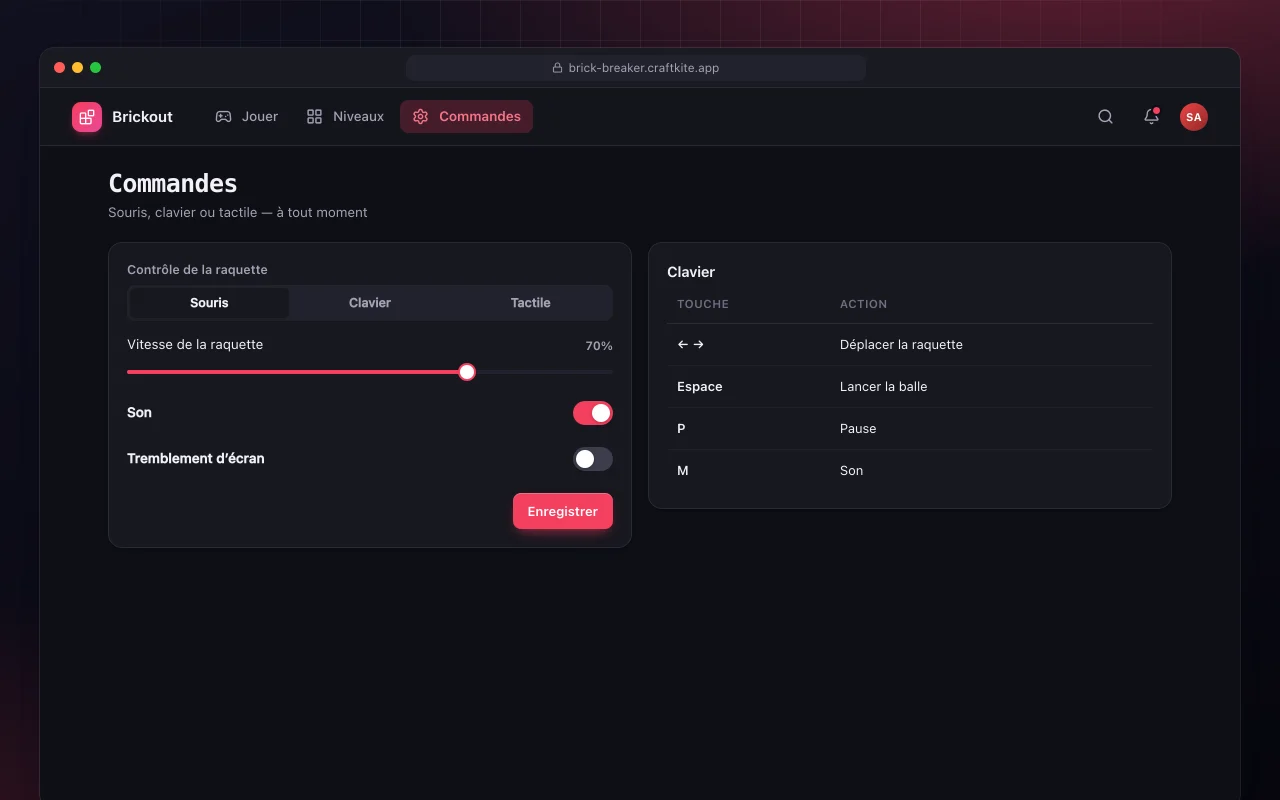Click the Commandes page heading
Viewport: 1280px width, 800px height.
point(173,183)
